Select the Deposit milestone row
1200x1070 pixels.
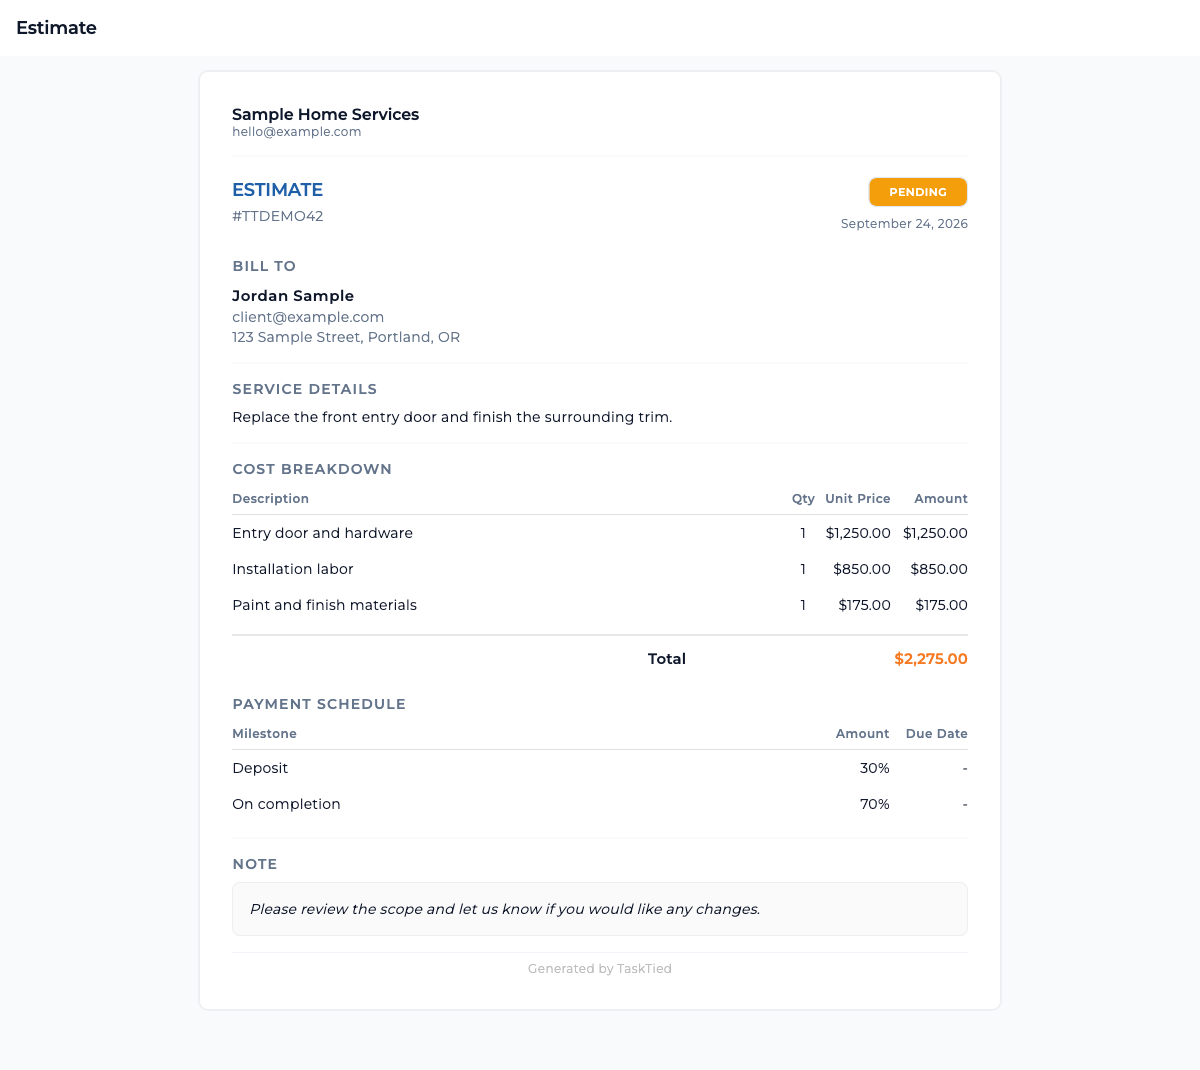click(600, 768)
